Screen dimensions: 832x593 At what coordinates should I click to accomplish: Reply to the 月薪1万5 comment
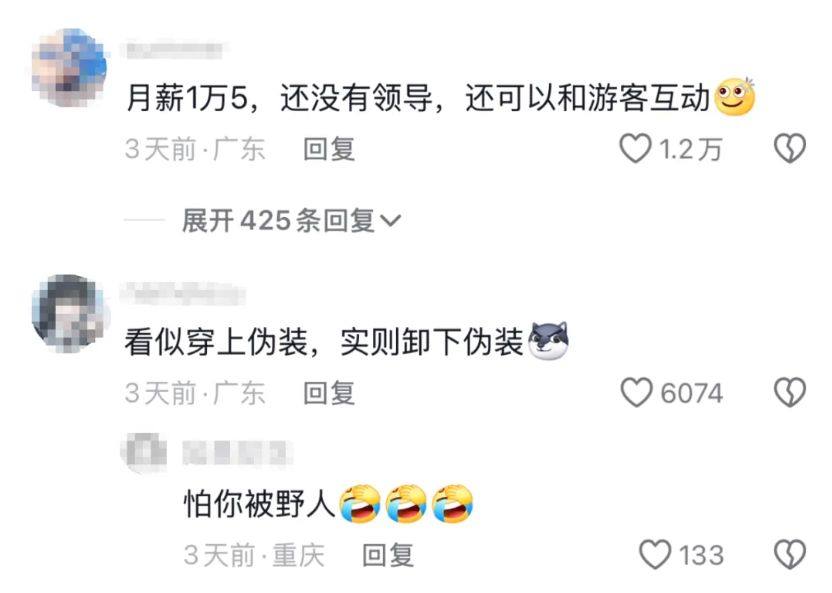point(329,149)
